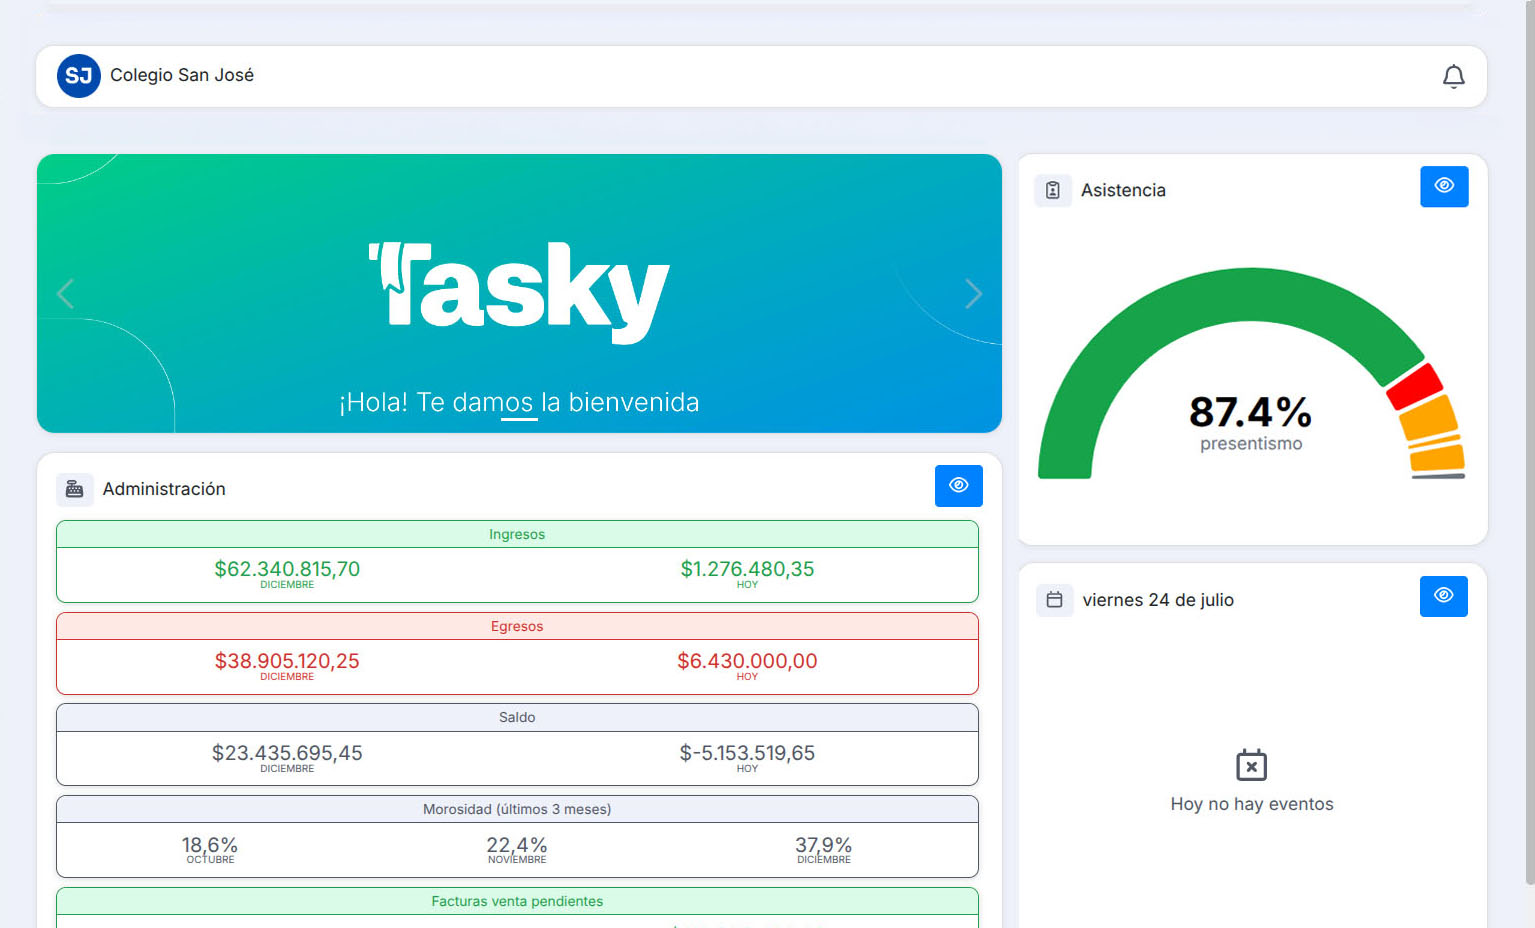Image resolution: width=1535 pixels, height=928 pixels.
Task: Open the Egresos section header
Action: tap(517, 626)
